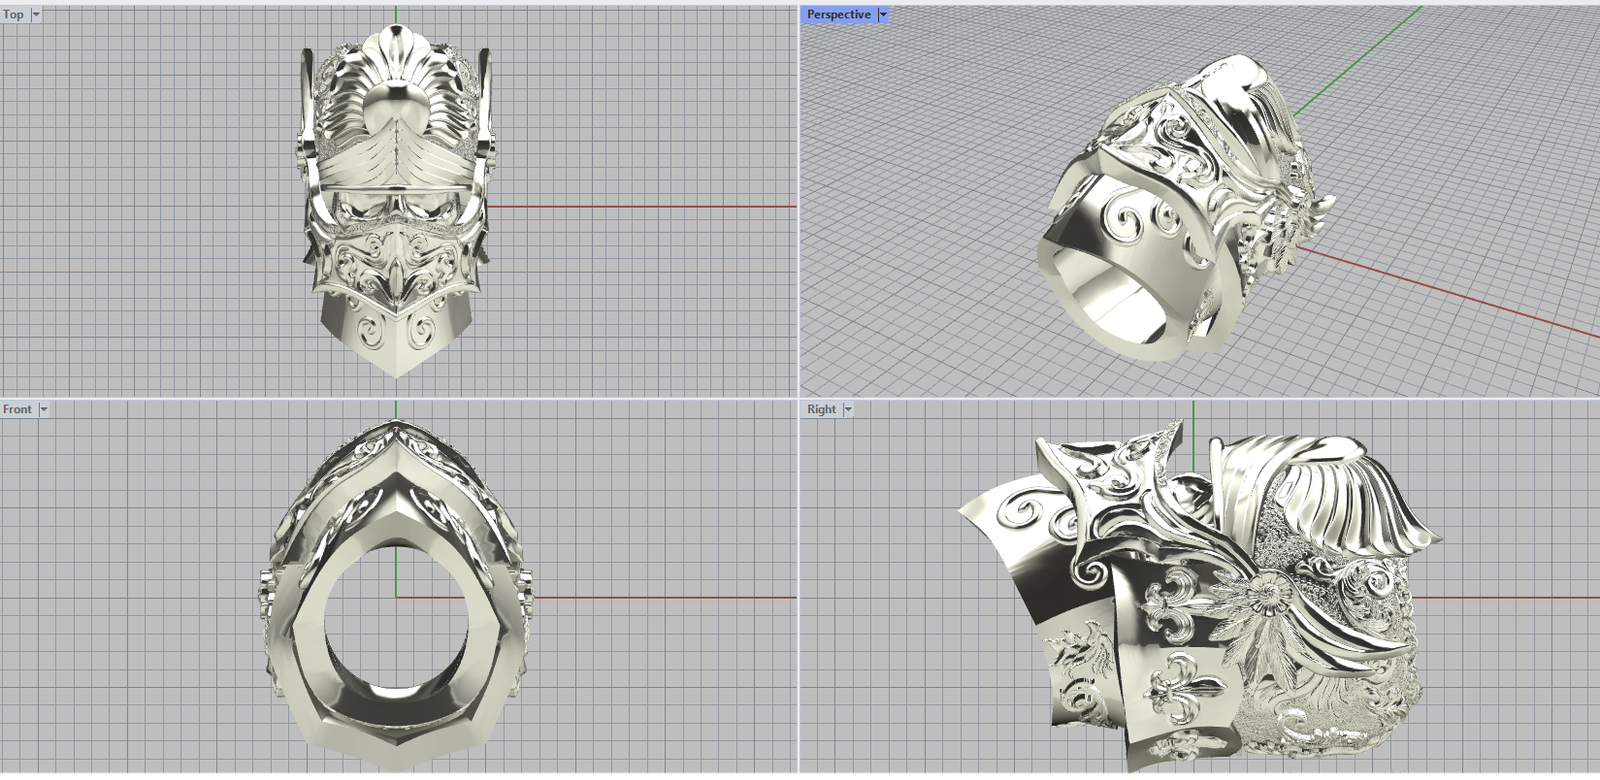
Task: Click the horizontal divider between Top and Front
Action: [400, 398]
